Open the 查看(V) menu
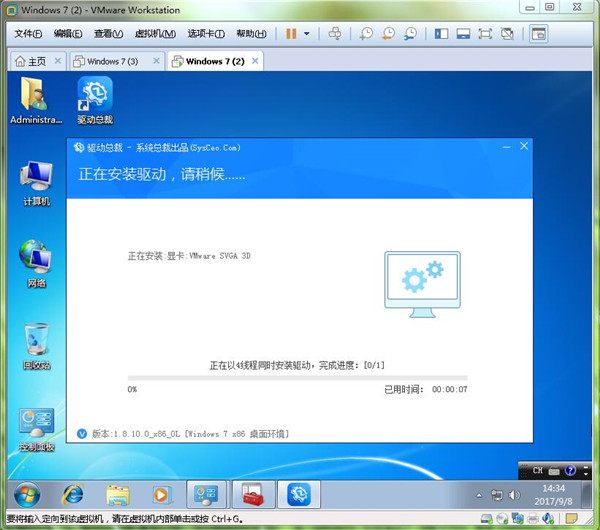The height and width of the screenshot is (530, 600). pyautogui.click(x=109, y=34)
